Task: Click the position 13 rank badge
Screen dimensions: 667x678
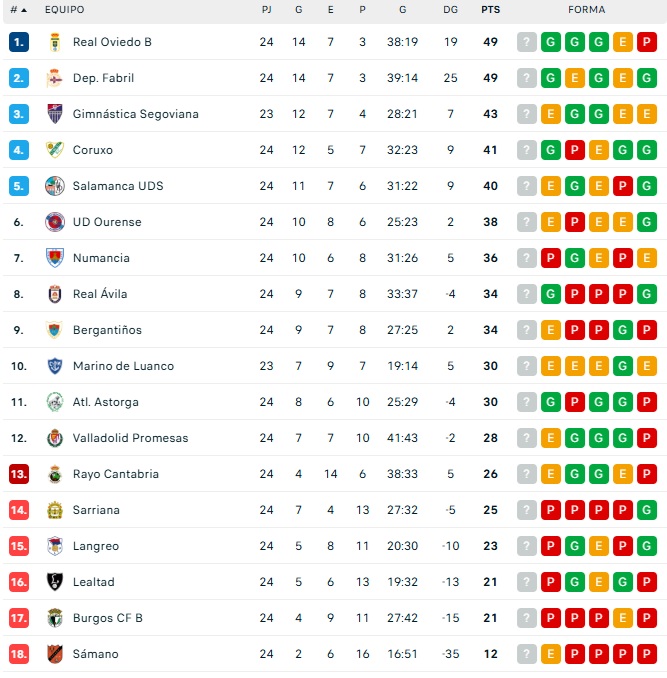Action: (18, 474)
